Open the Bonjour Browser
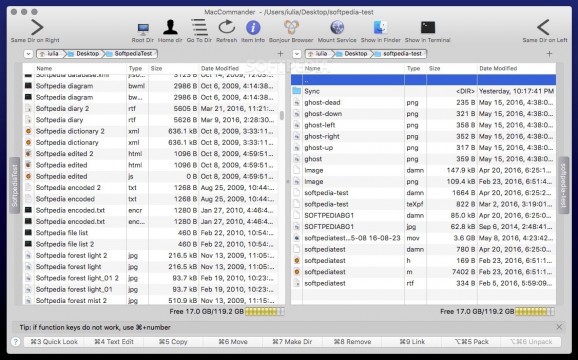The image size is (578, 360). [291, 28]
